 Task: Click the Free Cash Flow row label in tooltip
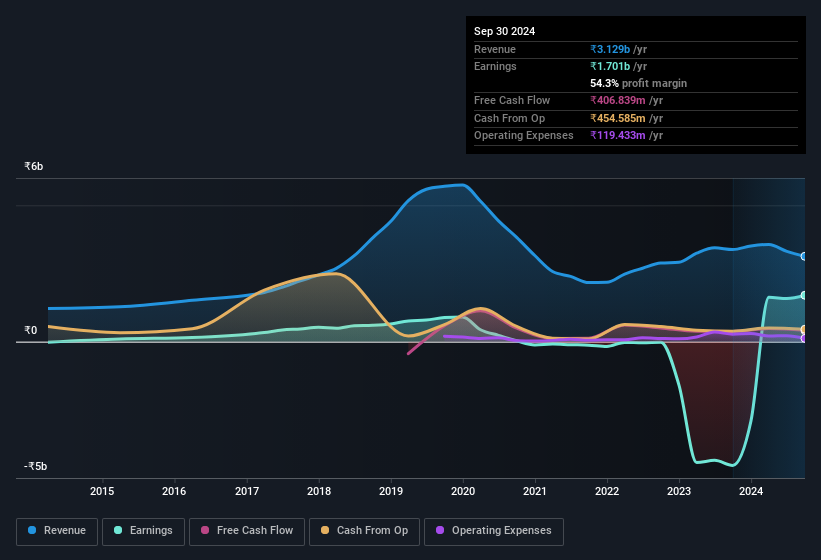point(512,100)
